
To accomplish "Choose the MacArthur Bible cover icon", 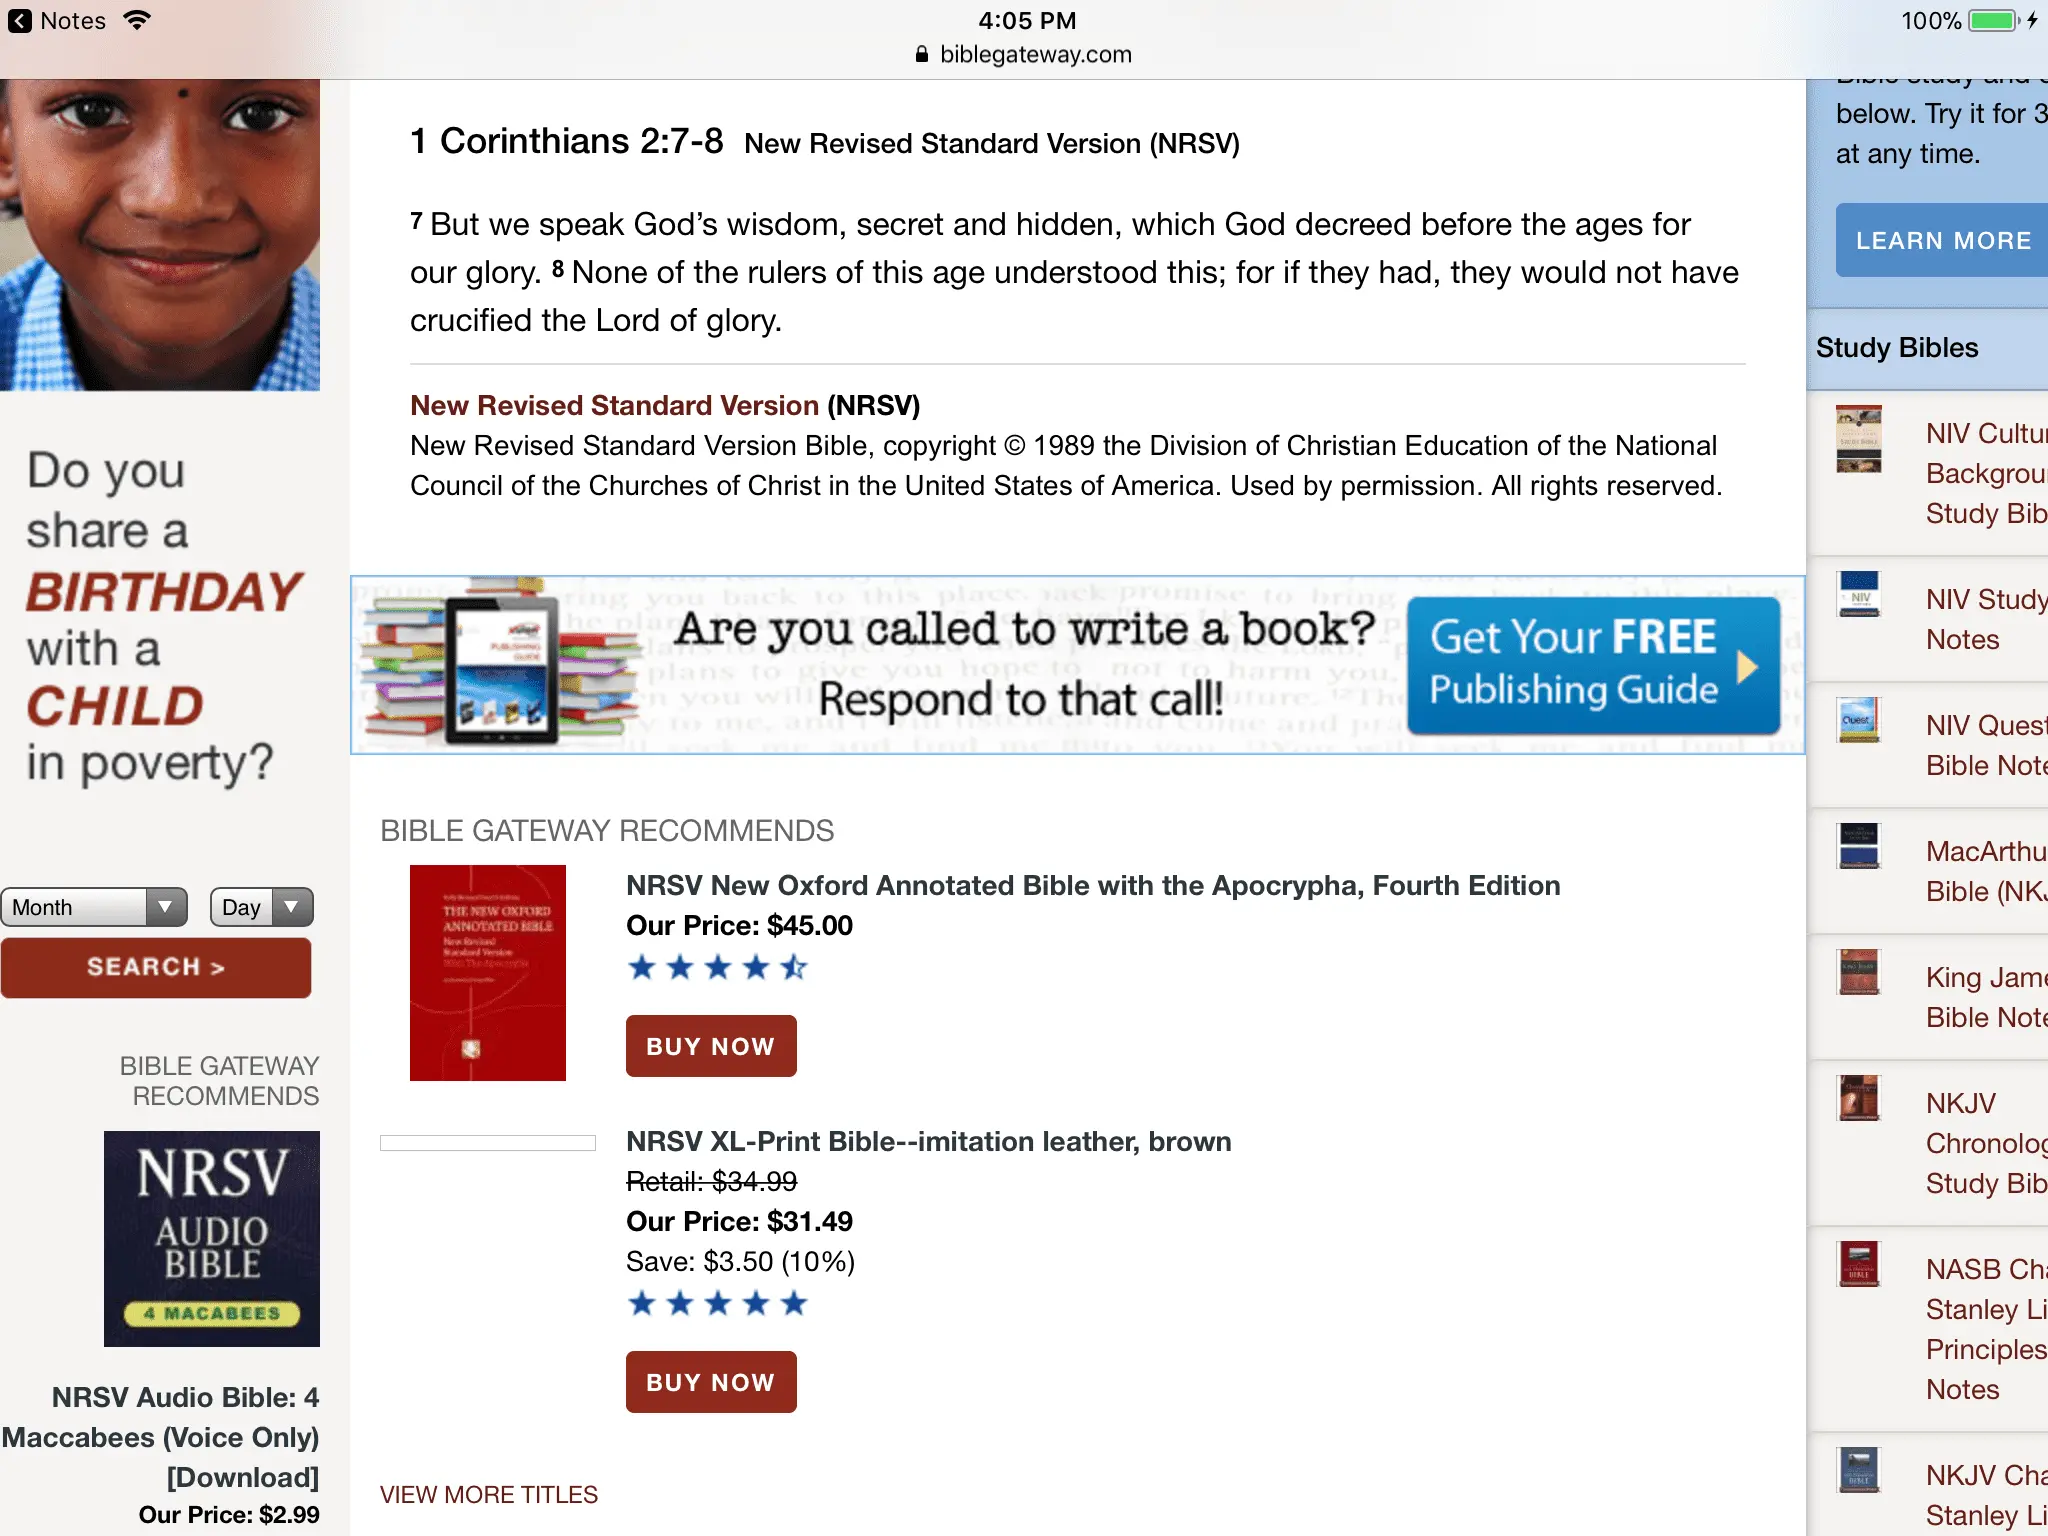I will point(1859,846).
